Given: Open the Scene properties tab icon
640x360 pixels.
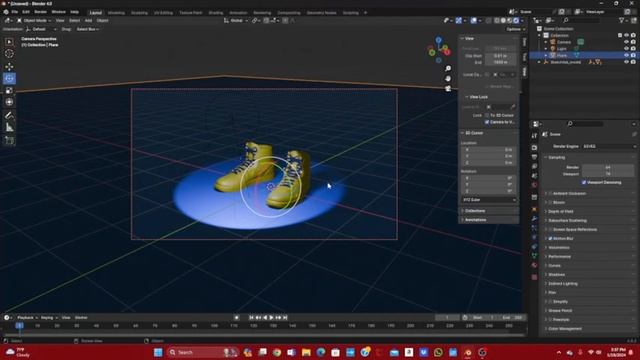Looking at the screenshot, I should pos(535,176).
